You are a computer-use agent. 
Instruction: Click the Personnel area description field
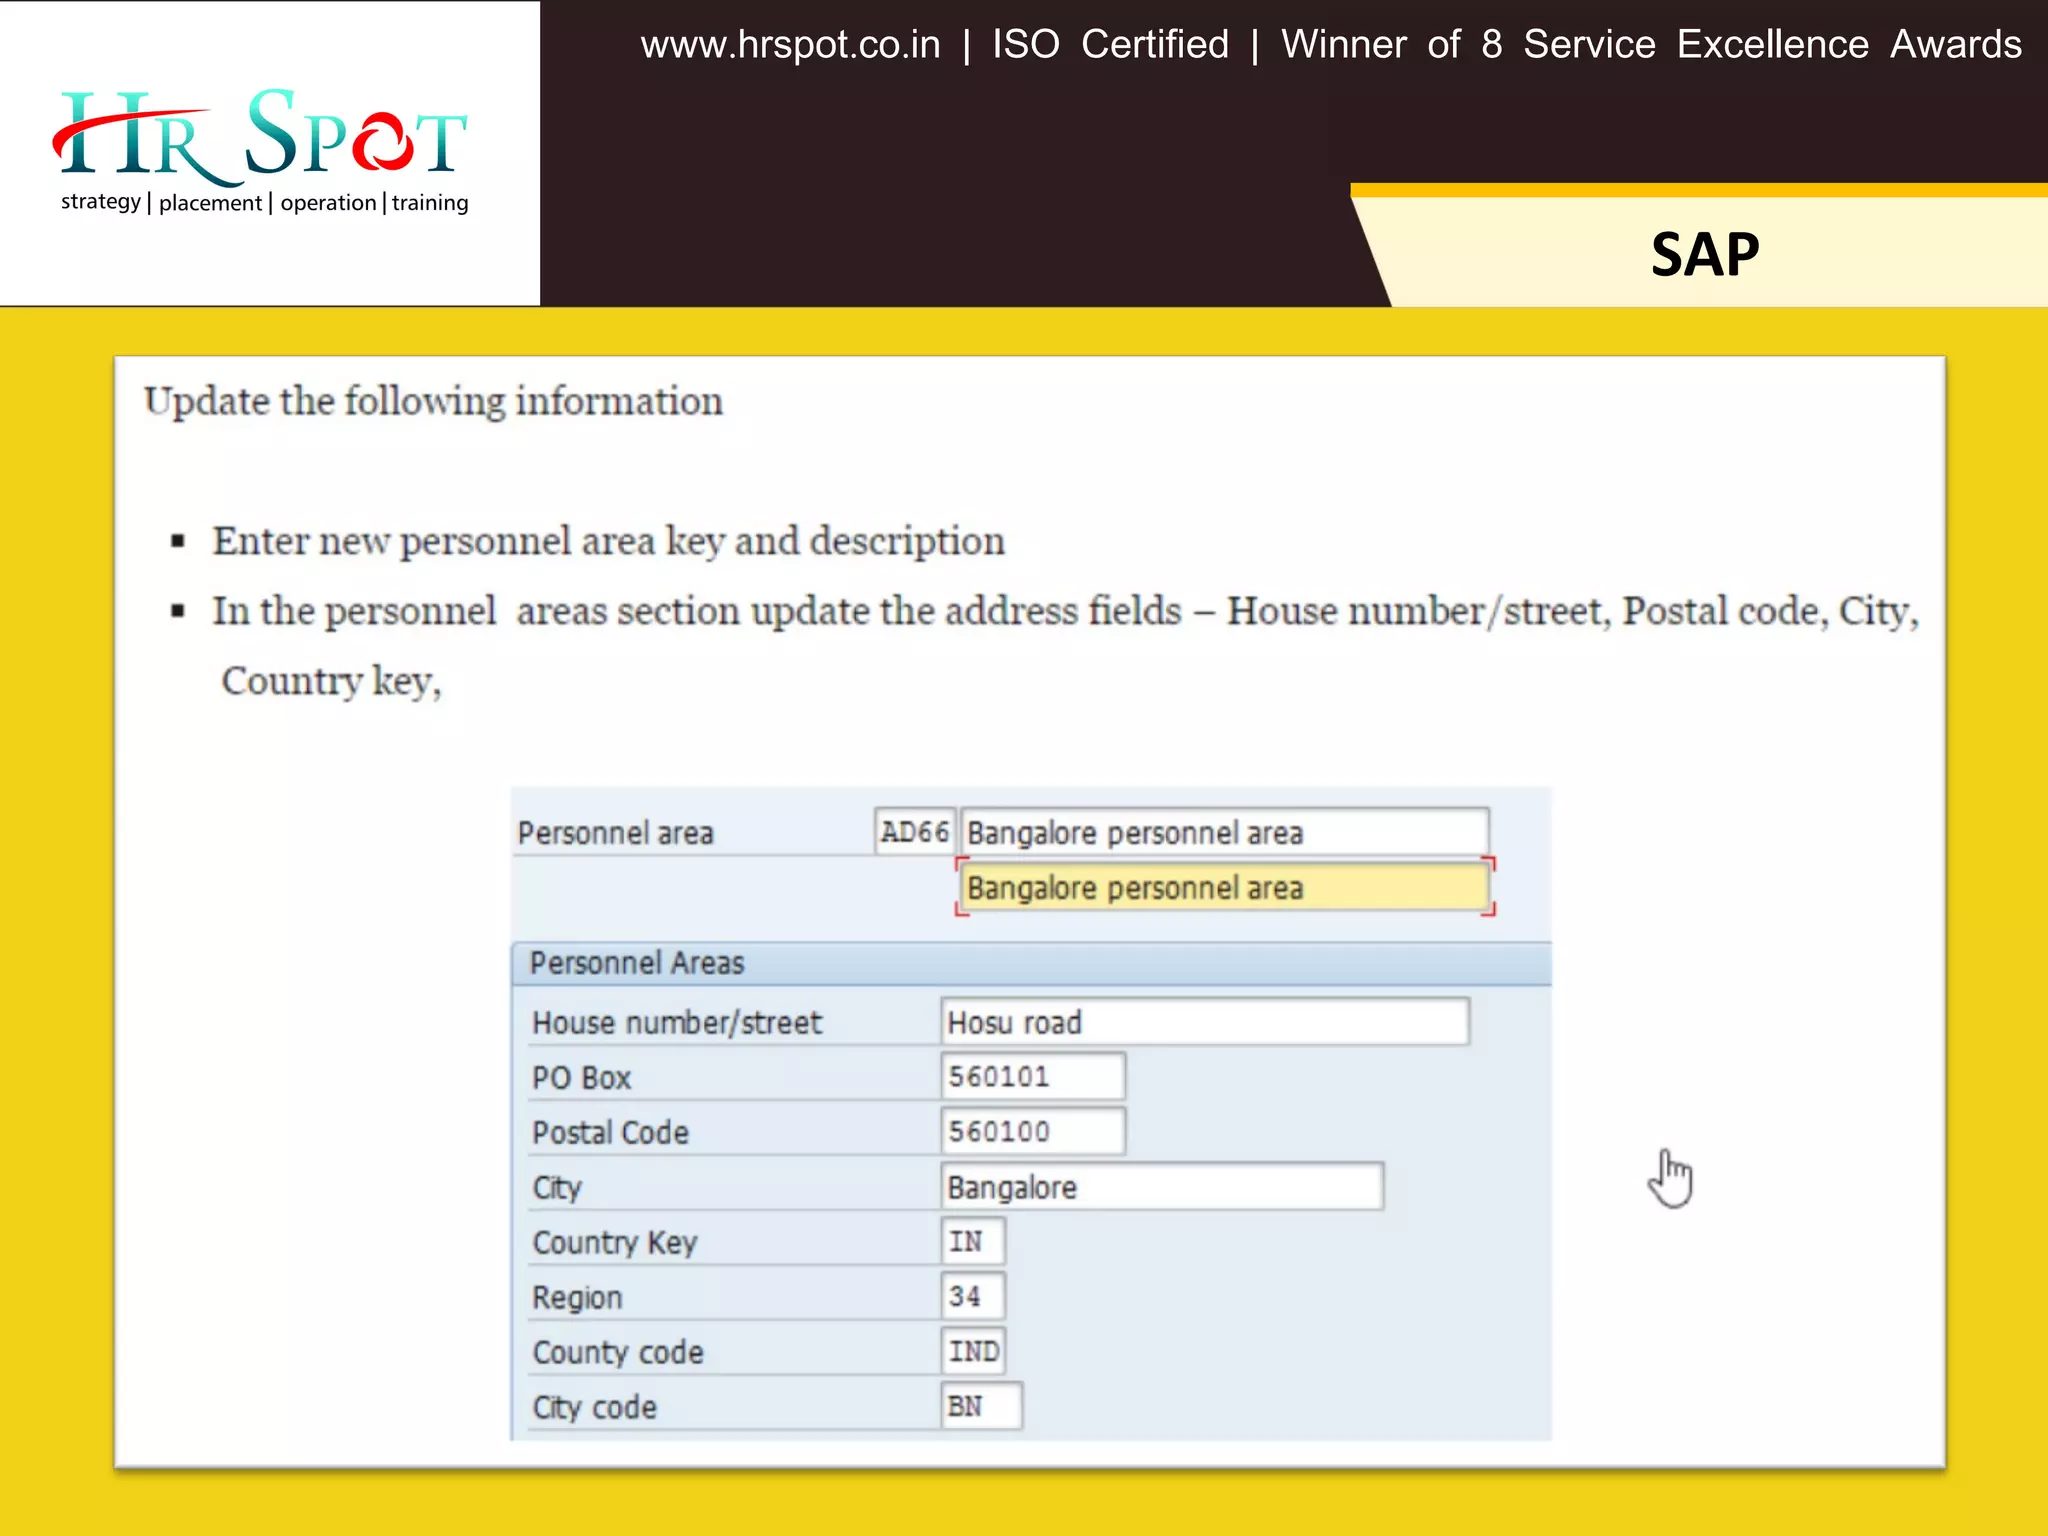(x=1225, y=831)
